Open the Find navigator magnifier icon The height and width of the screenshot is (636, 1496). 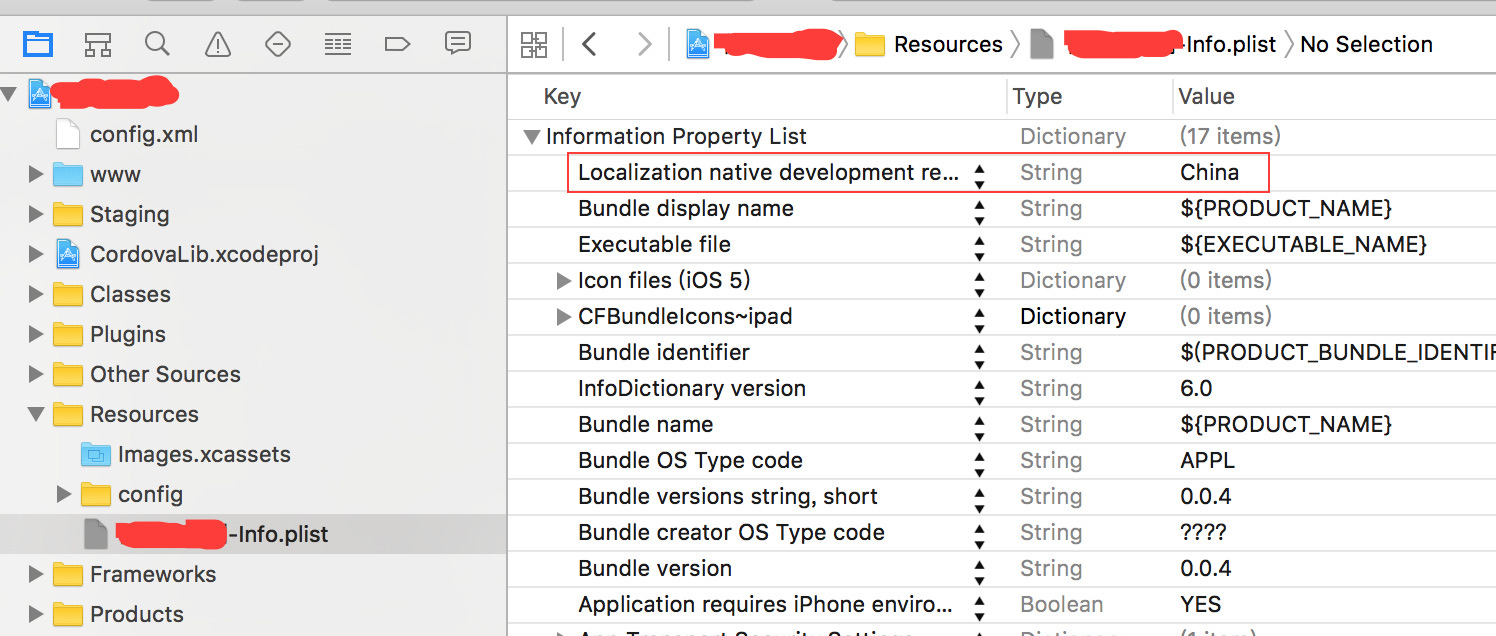pyautogui.click(x=157, y=44)
